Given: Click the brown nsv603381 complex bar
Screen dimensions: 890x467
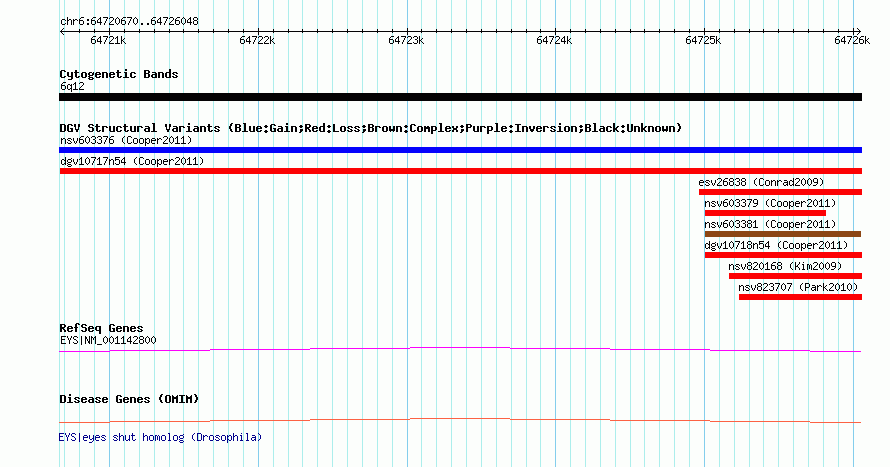Looking at the screenshot, I should [783, 234].
